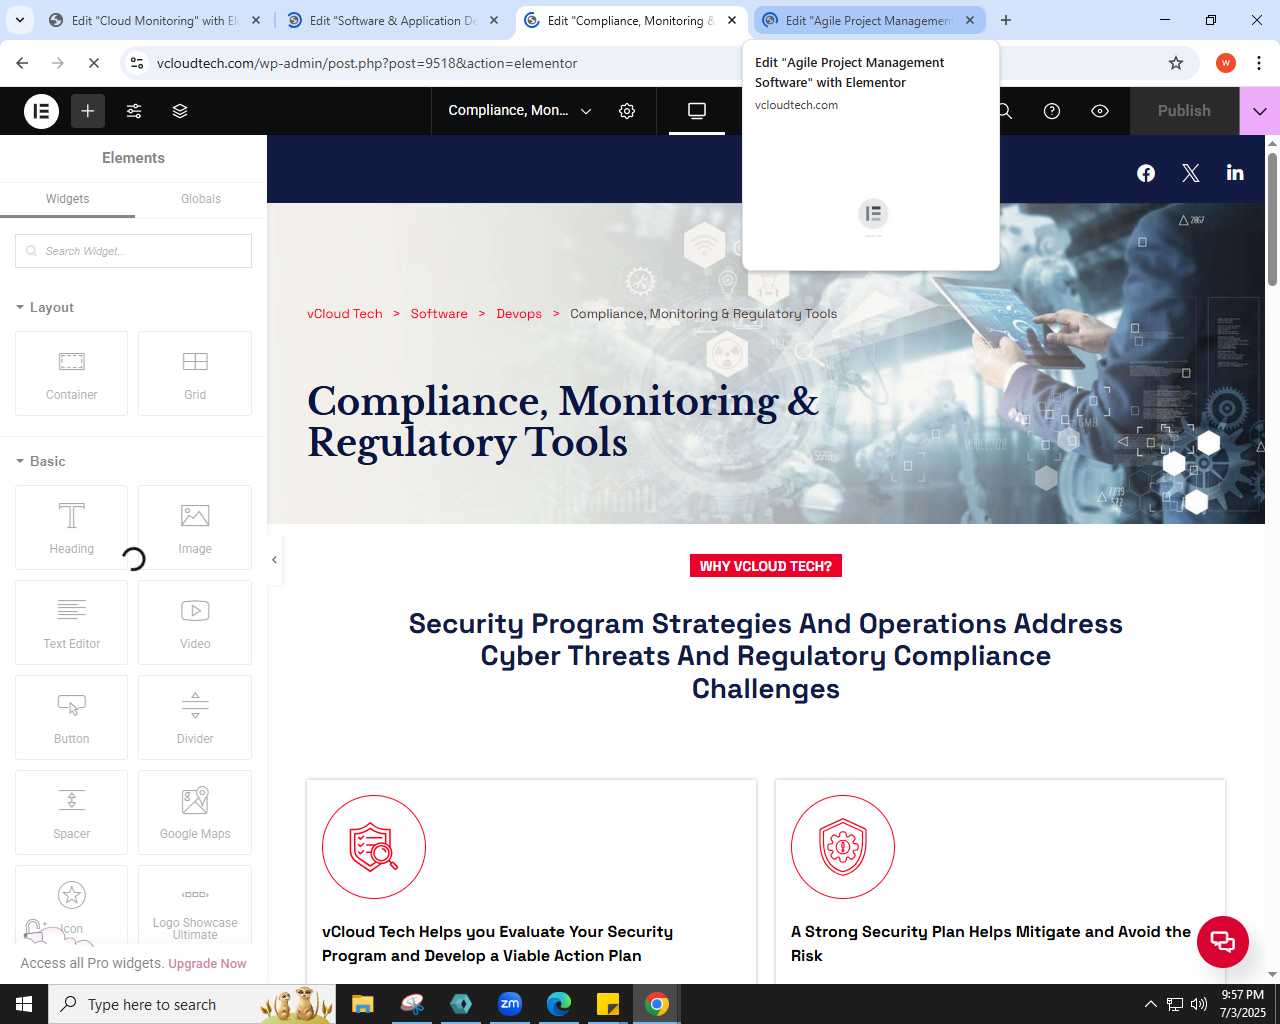Viewport: 1280px width, 1024px height.
Task: Select the Grid widget
Action: [x=195, y=373]
